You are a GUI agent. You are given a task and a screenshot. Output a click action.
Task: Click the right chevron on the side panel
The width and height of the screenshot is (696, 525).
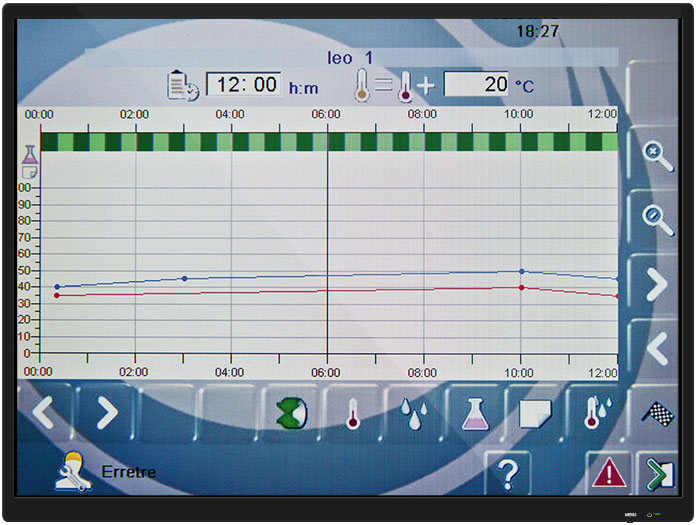657,284
